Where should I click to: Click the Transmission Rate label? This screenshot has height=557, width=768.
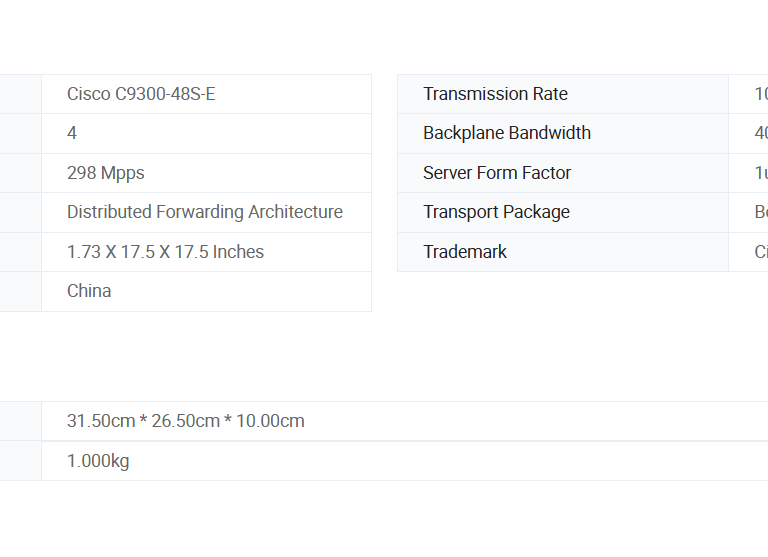coord(495,94)
